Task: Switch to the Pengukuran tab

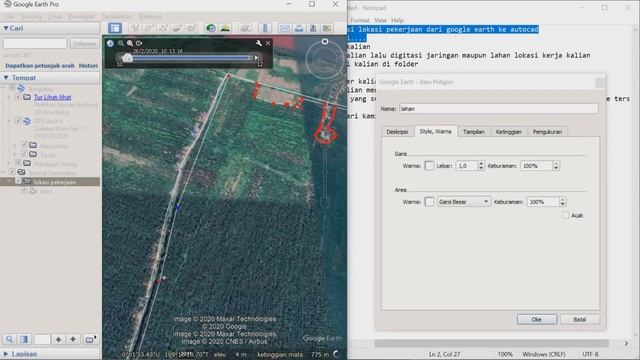Action: tap(547, 132)
